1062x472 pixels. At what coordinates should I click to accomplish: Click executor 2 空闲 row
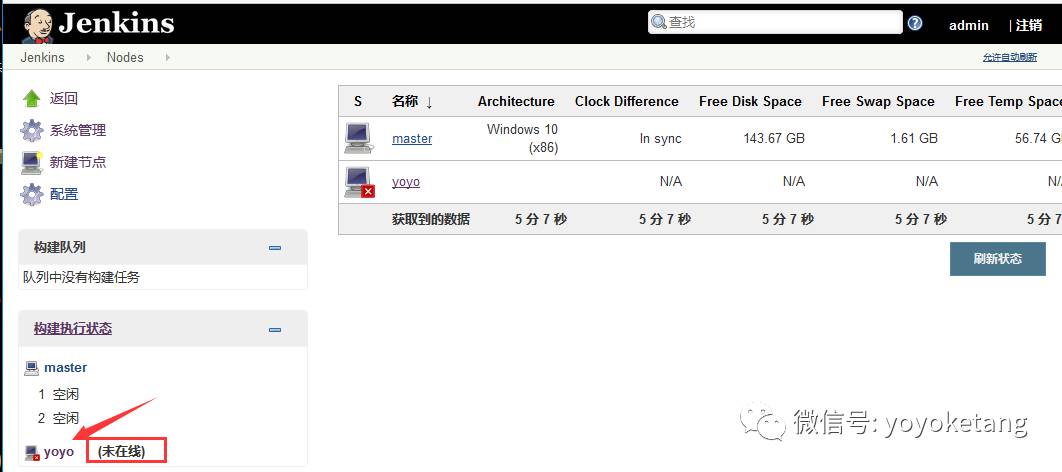coord(58,418)
